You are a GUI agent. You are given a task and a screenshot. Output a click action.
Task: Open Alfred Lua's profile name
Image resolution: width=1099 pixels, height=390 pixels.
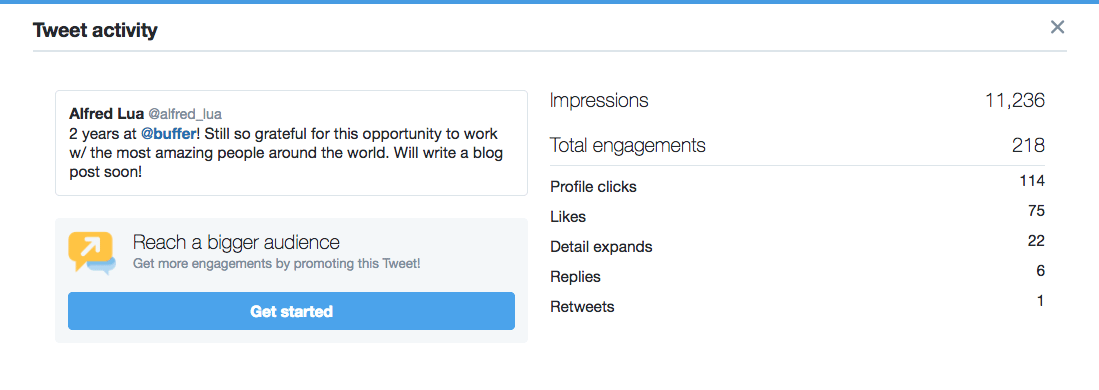point(107,114)
